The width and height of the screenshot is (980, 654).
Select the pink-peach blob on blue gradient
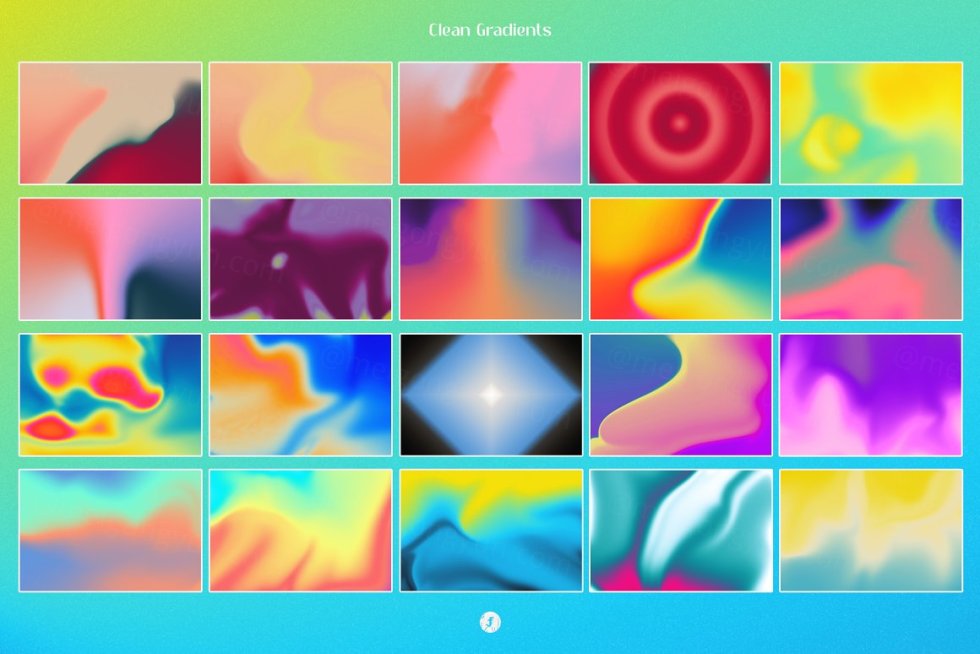pos(680,395)
